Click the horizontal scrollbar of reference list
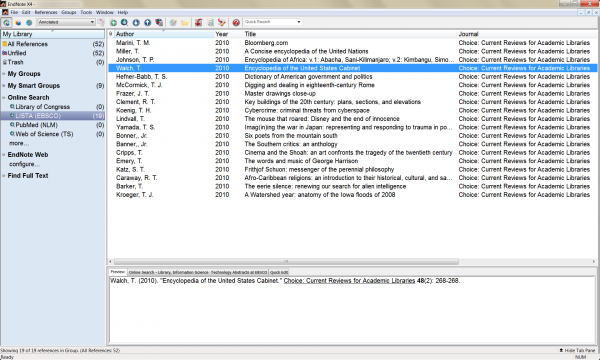 [286, 262]
